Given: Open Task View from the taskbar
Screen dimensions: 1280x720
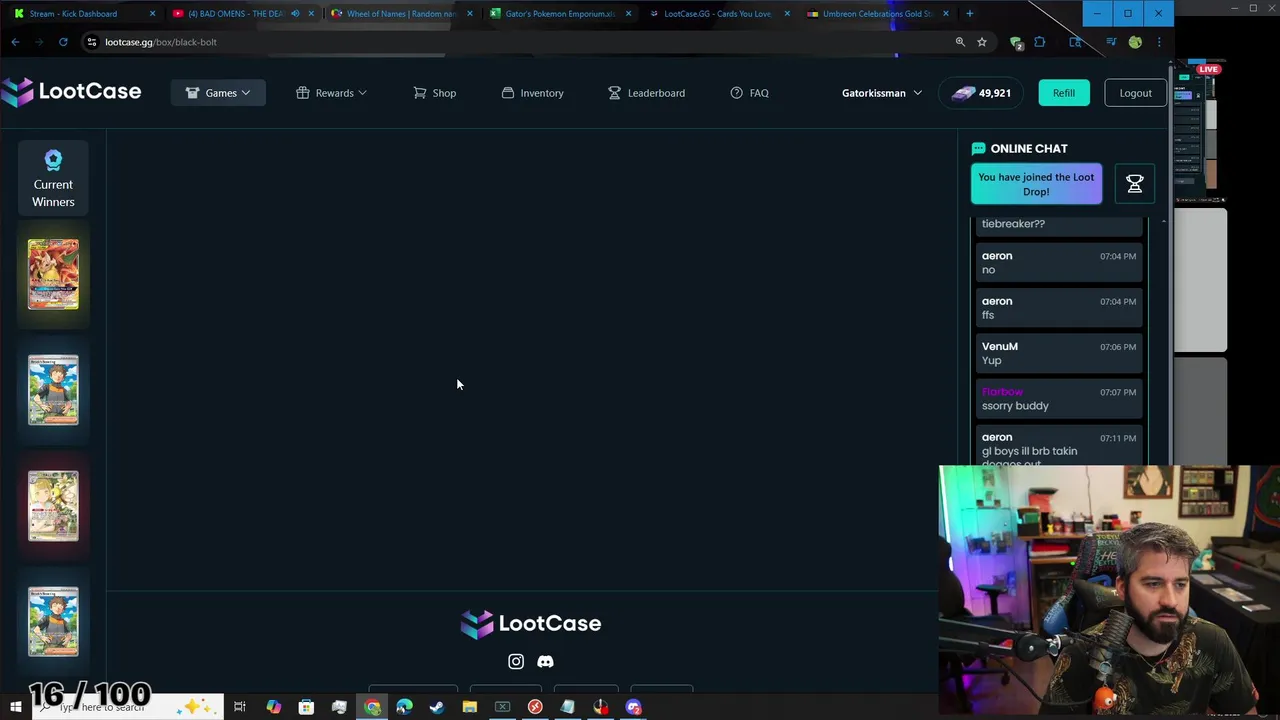Looking at the screenshot, I should [240, 707].
